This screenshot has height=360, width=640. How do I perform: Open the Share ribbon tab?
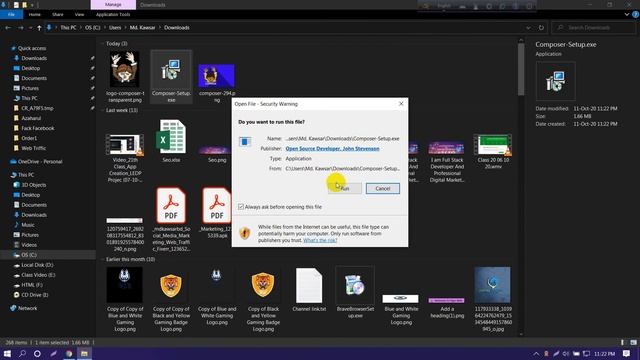58,14
